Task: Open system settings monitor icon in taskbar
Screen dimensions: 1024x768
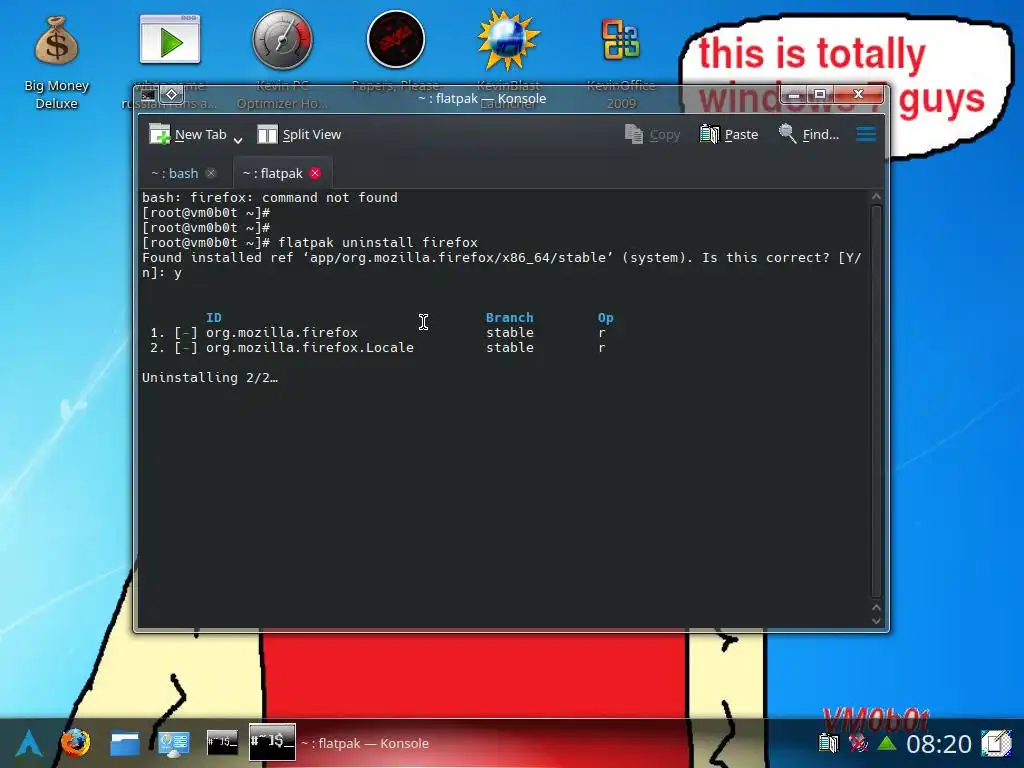Action: coord(173,743)
